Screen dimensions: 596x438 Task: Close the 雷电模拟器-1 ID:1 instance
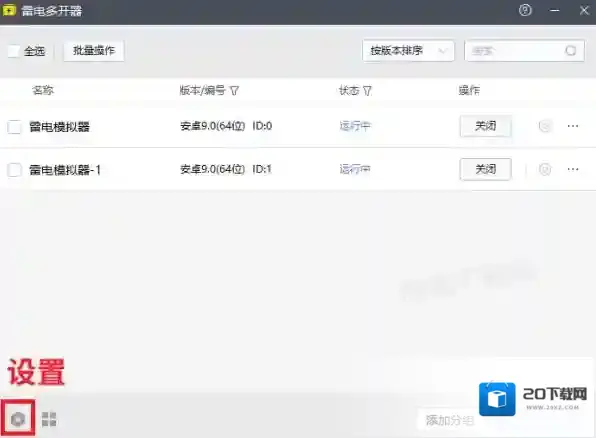tap(485, 169)
